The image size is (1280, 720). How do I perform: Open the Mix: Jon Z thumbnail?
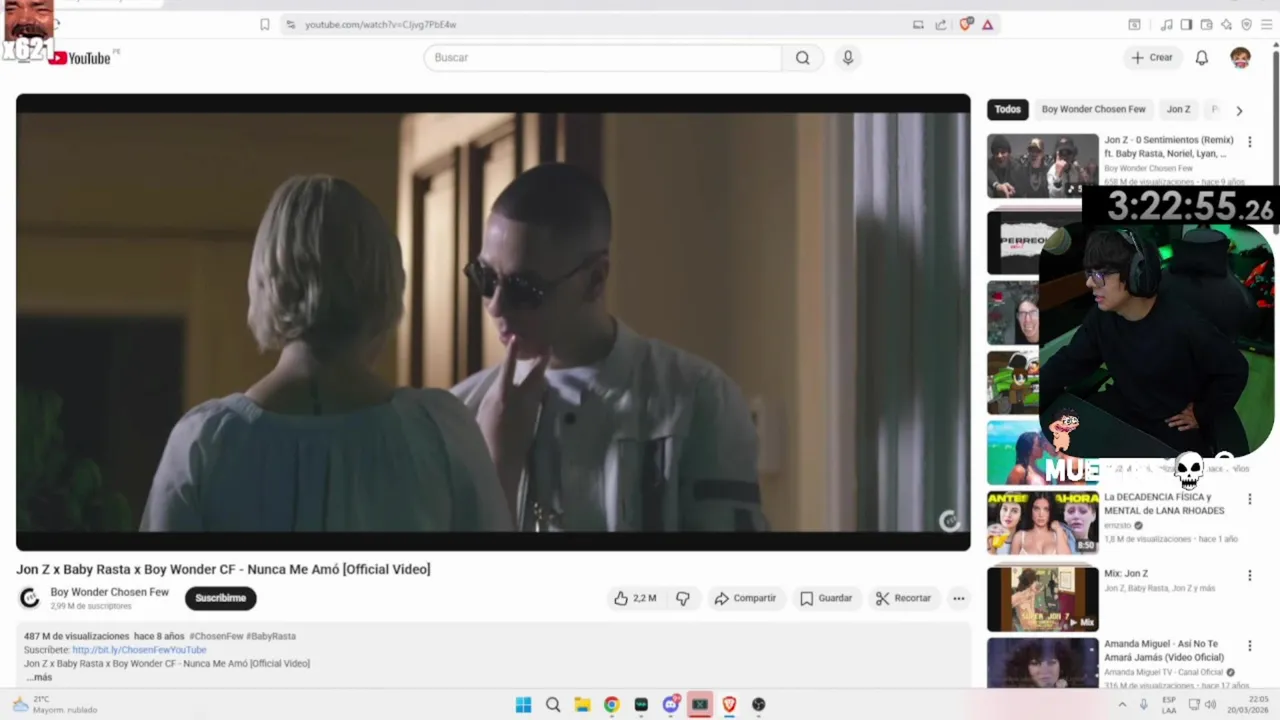(1042, 599)
